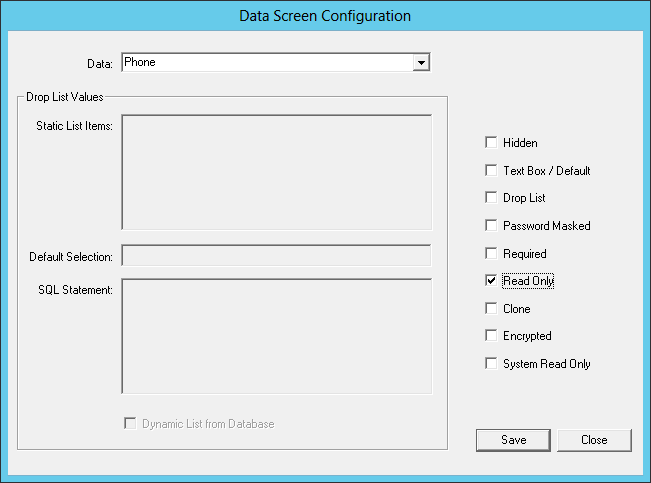Viewport: 651px width, 483px height.
Task: Mark the field as Required
Action: coord(491,253)
